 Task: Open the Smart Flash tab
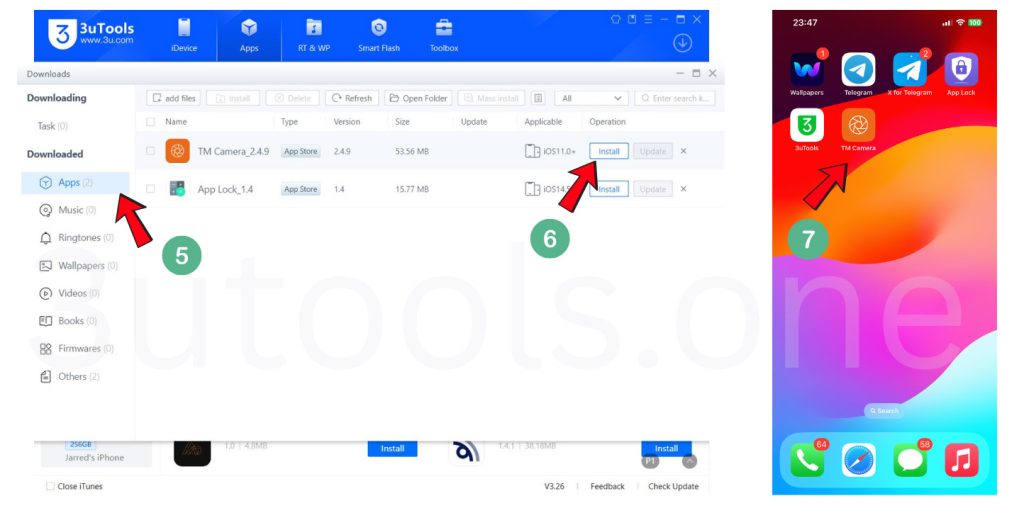coord(379,36)
